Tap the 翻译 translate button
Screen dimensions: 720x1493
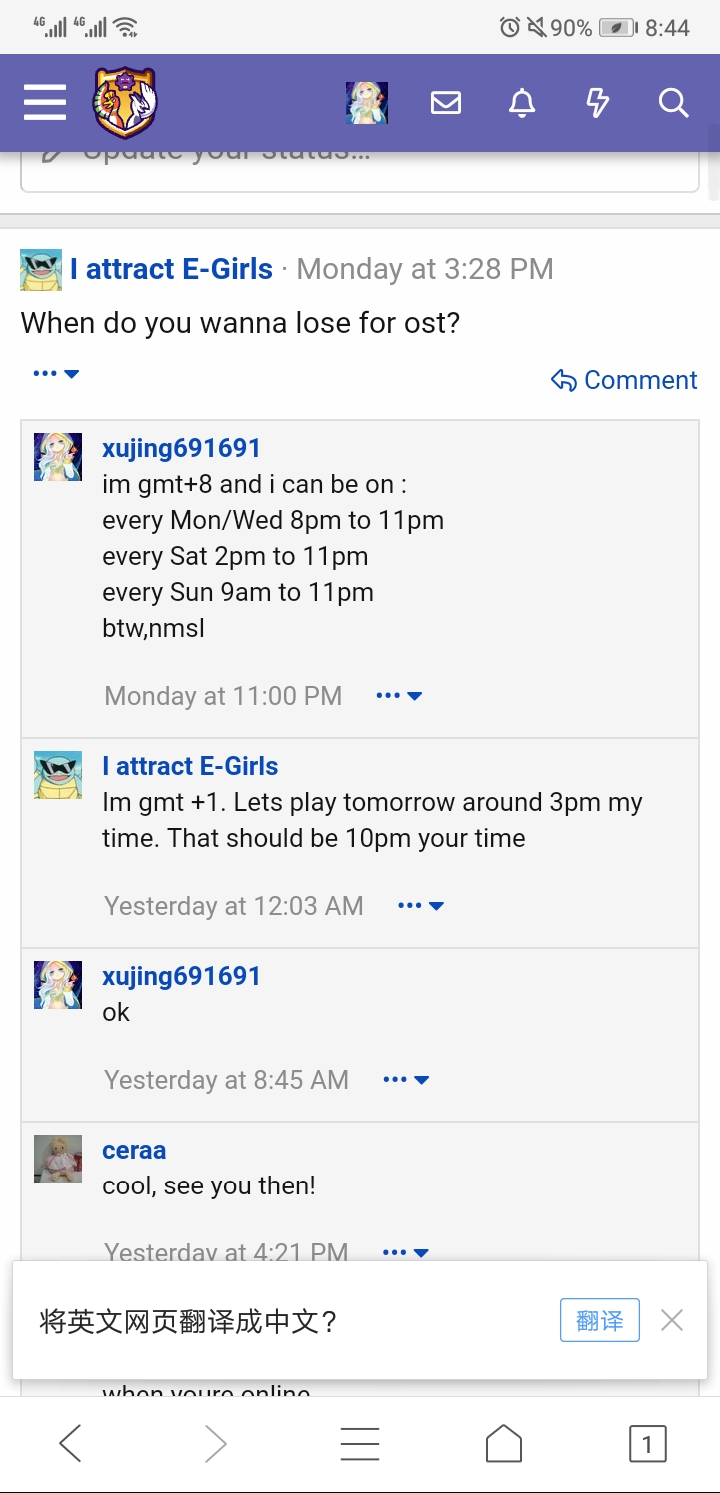tap(600, 1321)
